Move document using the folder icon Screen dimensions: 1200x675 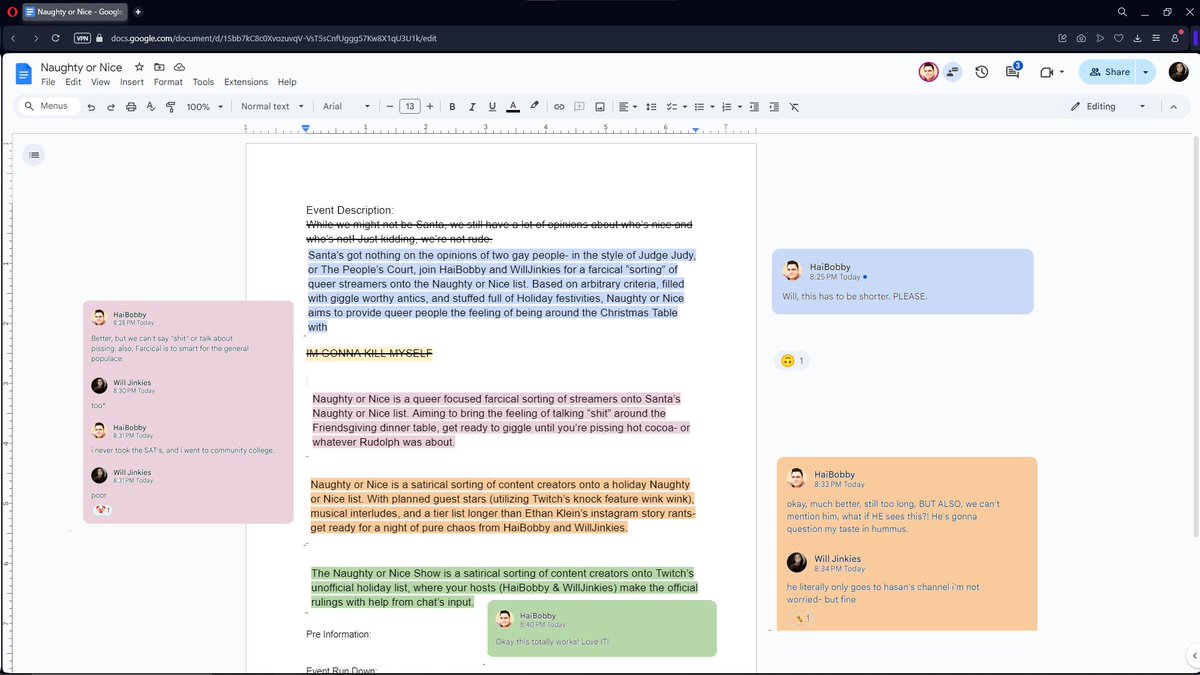click(x=159, y=67)
